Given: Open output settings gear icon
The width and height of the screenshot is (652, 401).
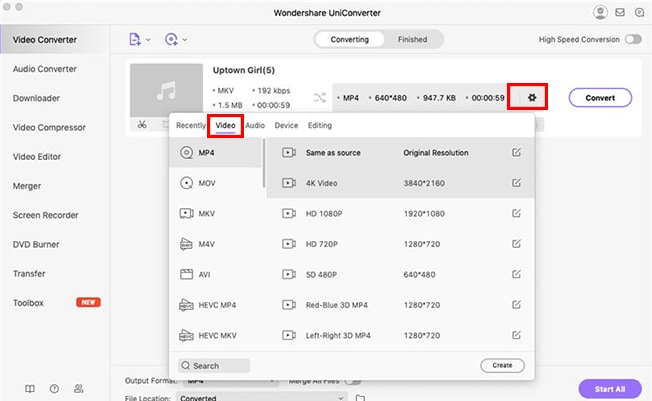Looking at the screenshot, I should coord(532,98).
